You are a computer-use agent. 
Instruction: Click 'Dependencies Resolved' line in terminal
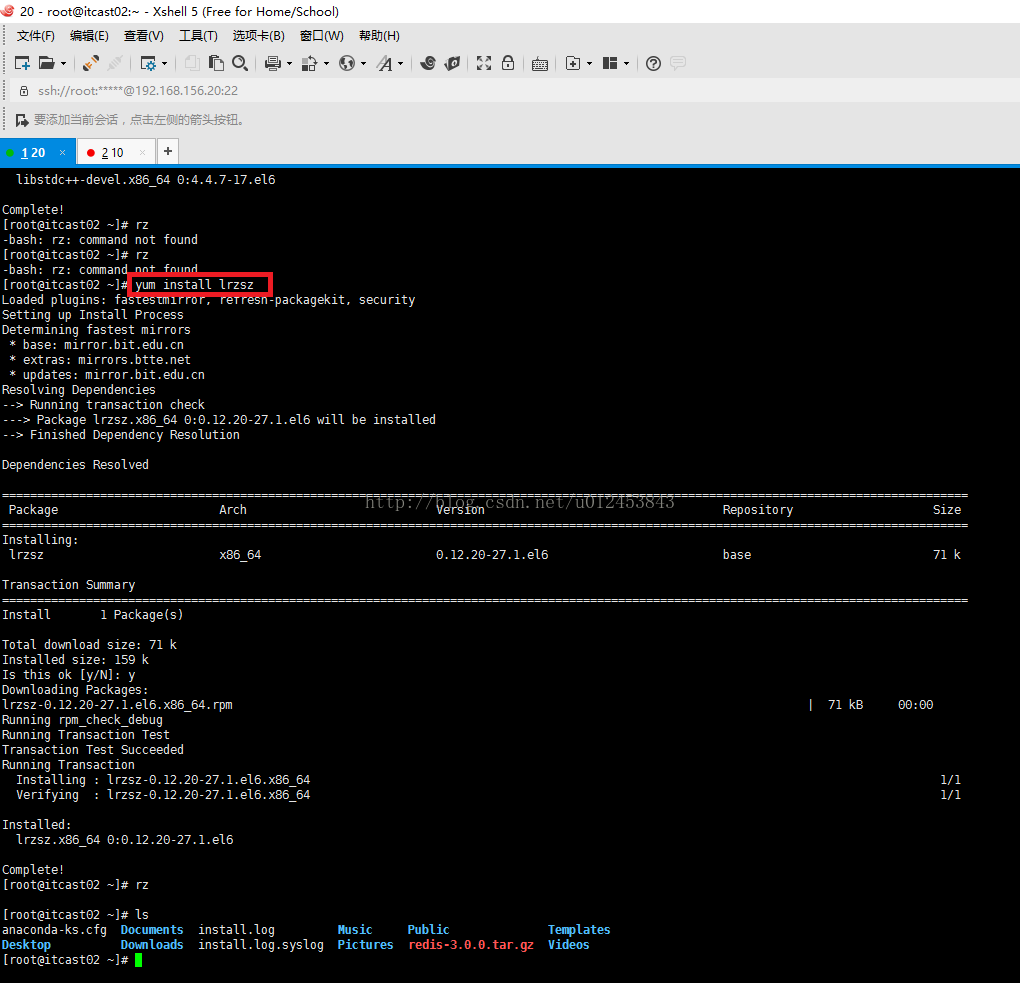point(75,465)
